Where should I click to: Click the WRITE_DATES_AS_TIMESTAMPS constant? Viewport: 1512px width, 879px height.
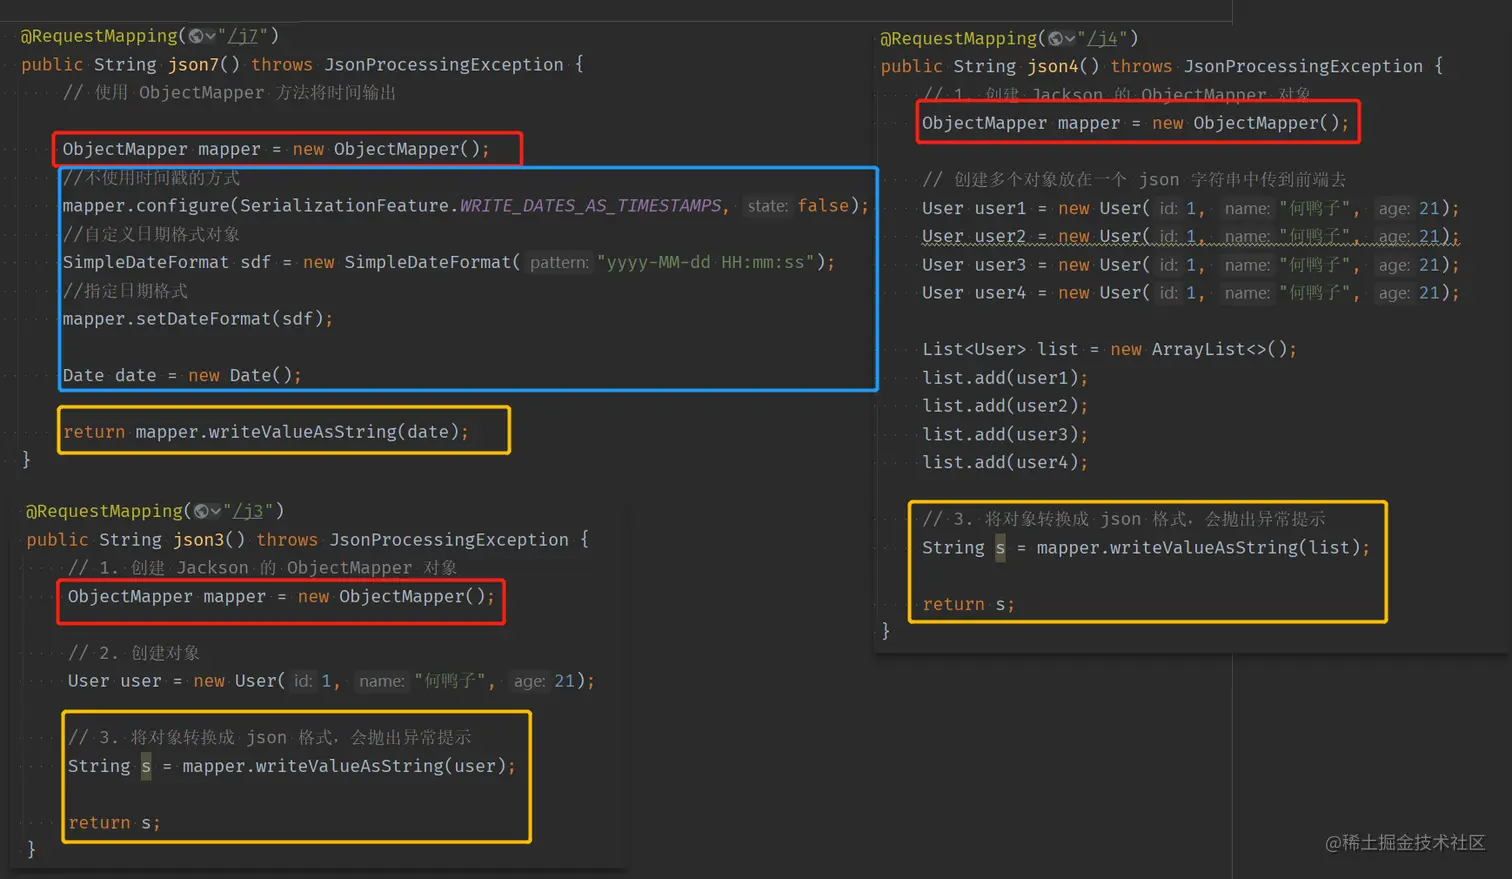(x=590, y=206)
